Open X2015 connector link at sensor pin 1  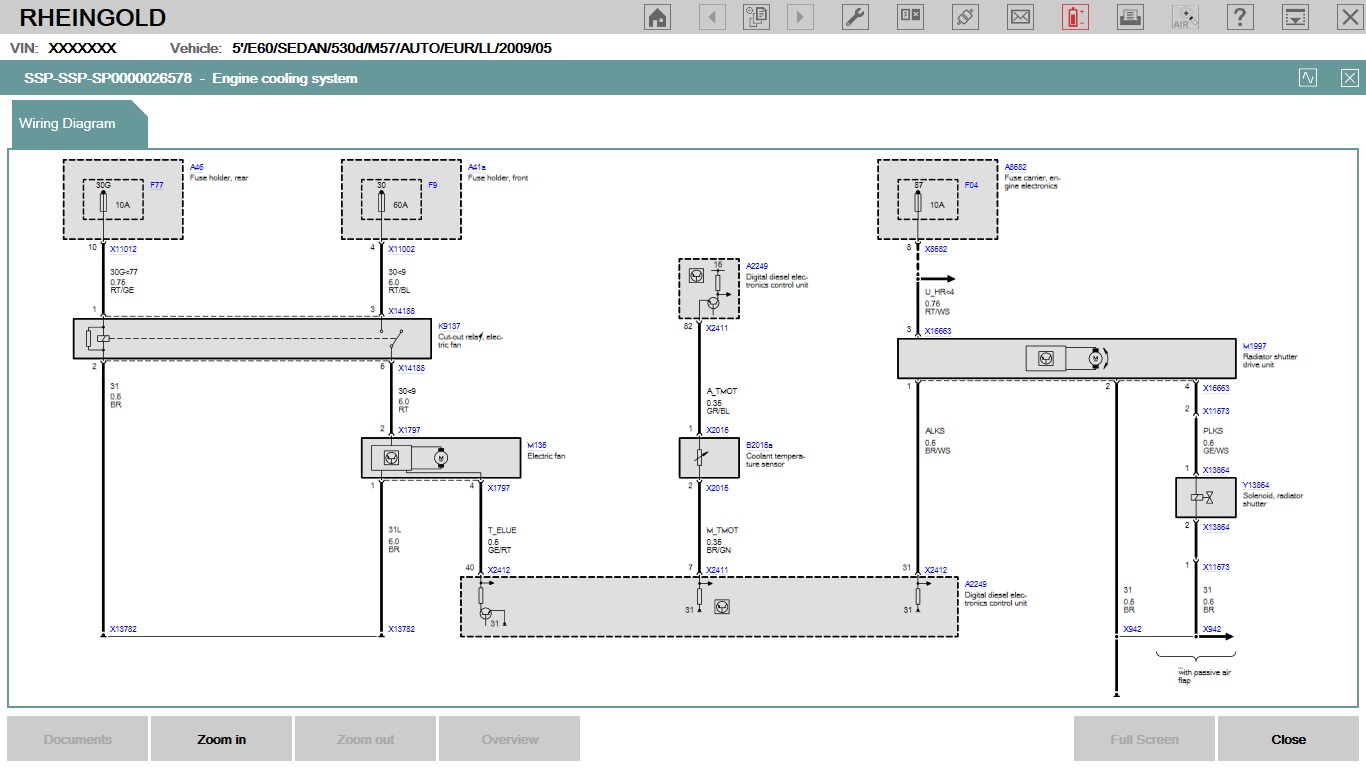click(717, 430)
